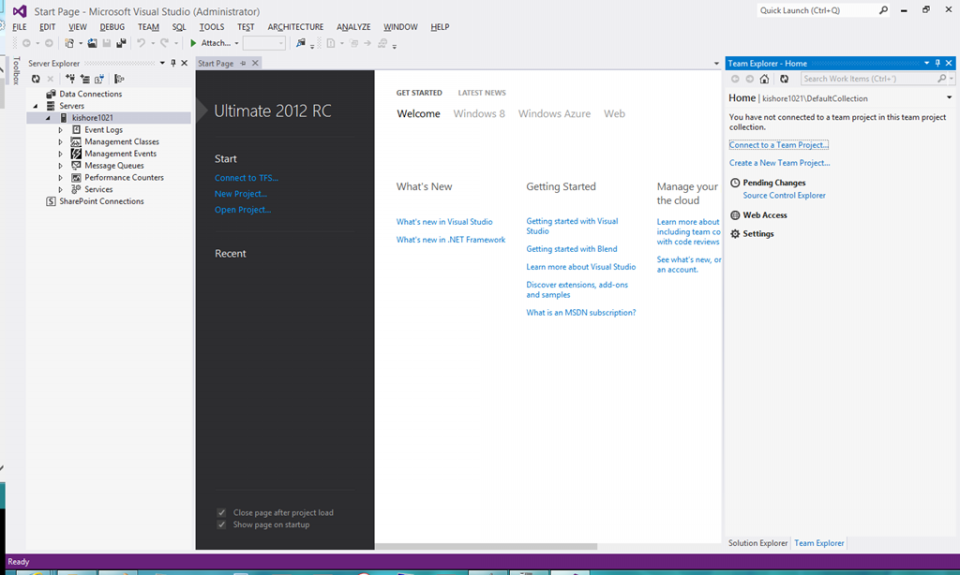Click the Find in Files toolbar icon
The width and height of the screenshot is (960, 575).
[300, 43]
